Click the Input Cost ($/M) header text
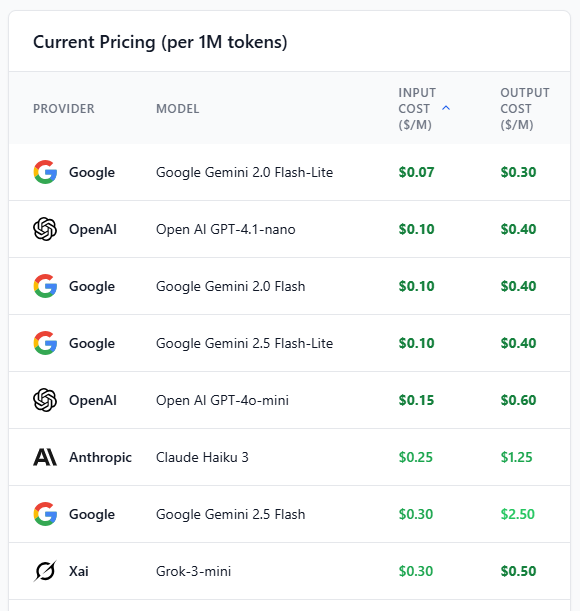Viewport: 580px width, 611px height. 417,109
